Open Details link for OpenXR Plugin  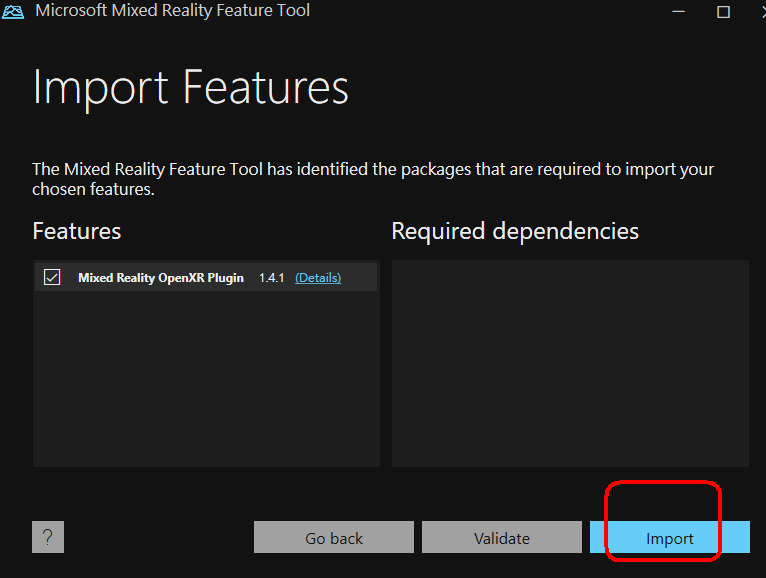coord(318,278)
